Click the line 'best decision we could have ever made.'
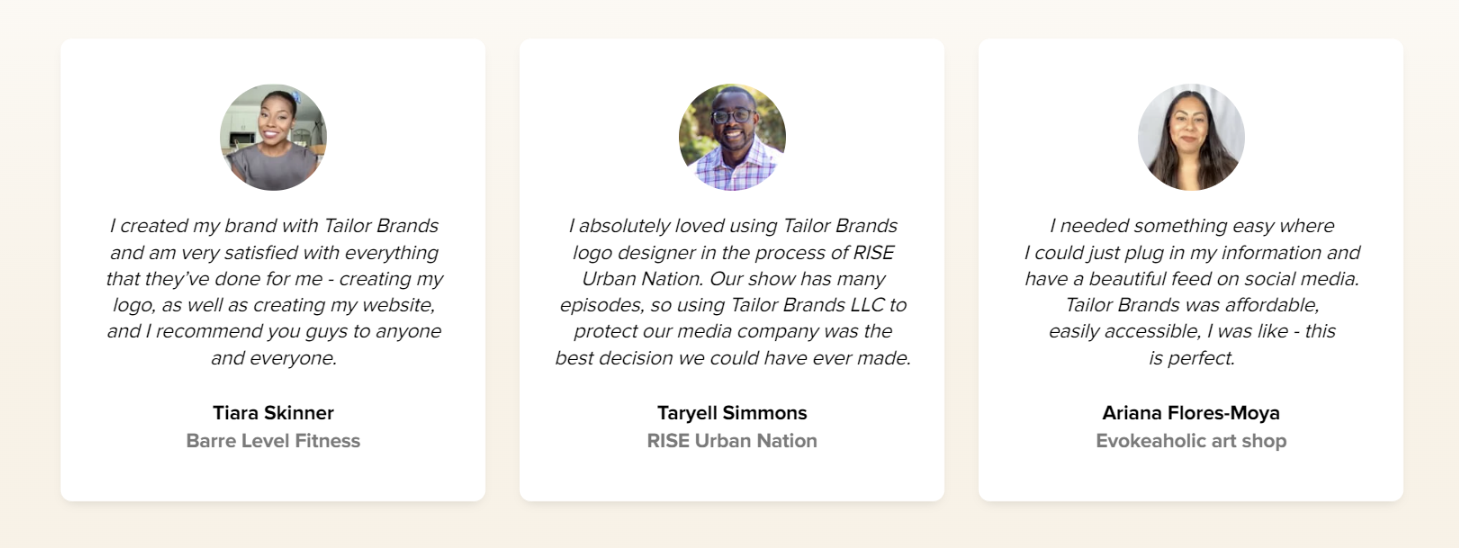1459x548 pixels. pos(732,357)
